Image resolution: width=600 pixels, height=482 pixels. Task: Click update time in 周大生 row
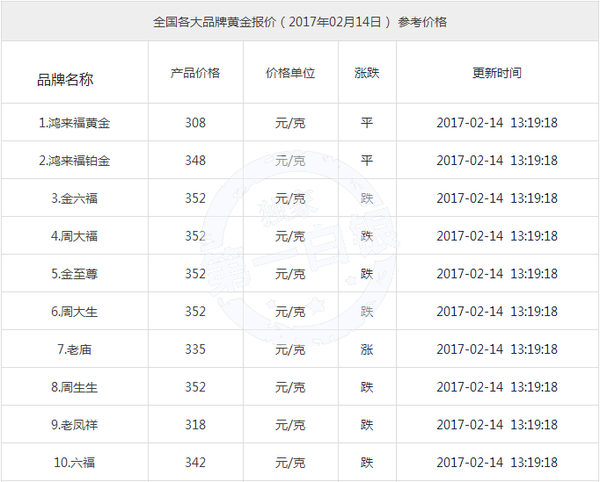(497, 311)
